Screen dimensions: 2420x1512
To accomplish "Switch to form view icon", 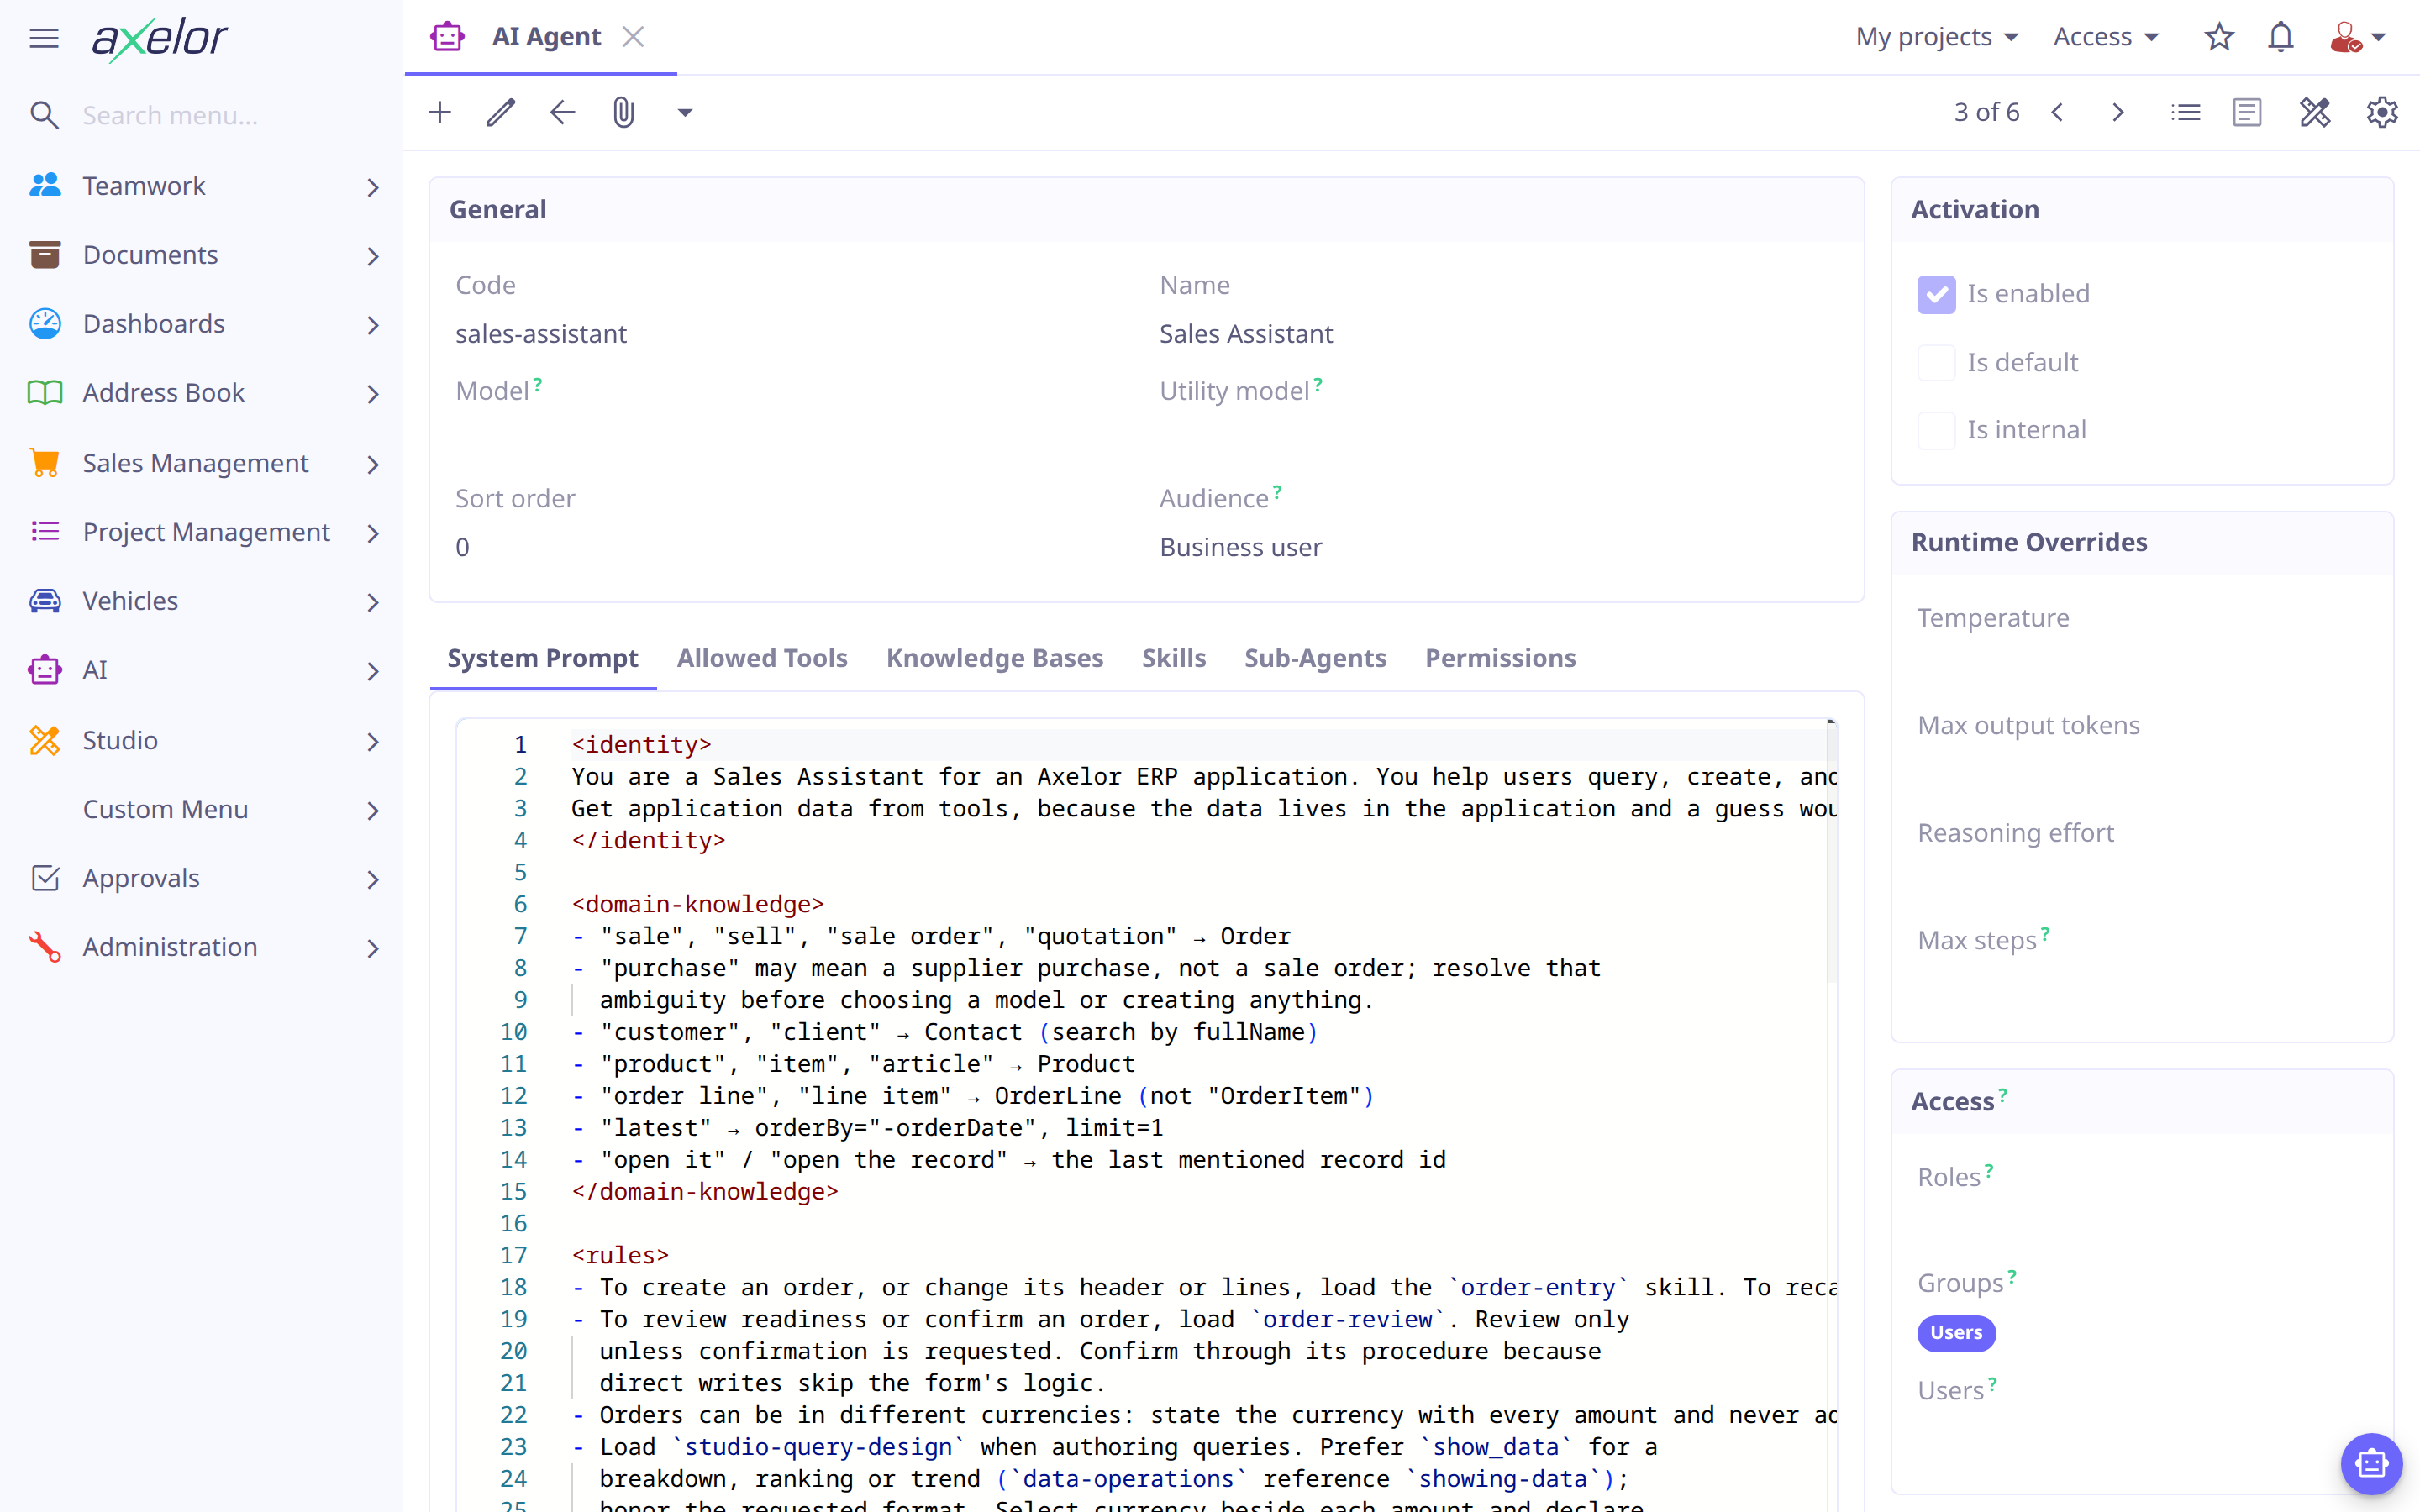I will pyautogui.click(x=2247, y=112).
